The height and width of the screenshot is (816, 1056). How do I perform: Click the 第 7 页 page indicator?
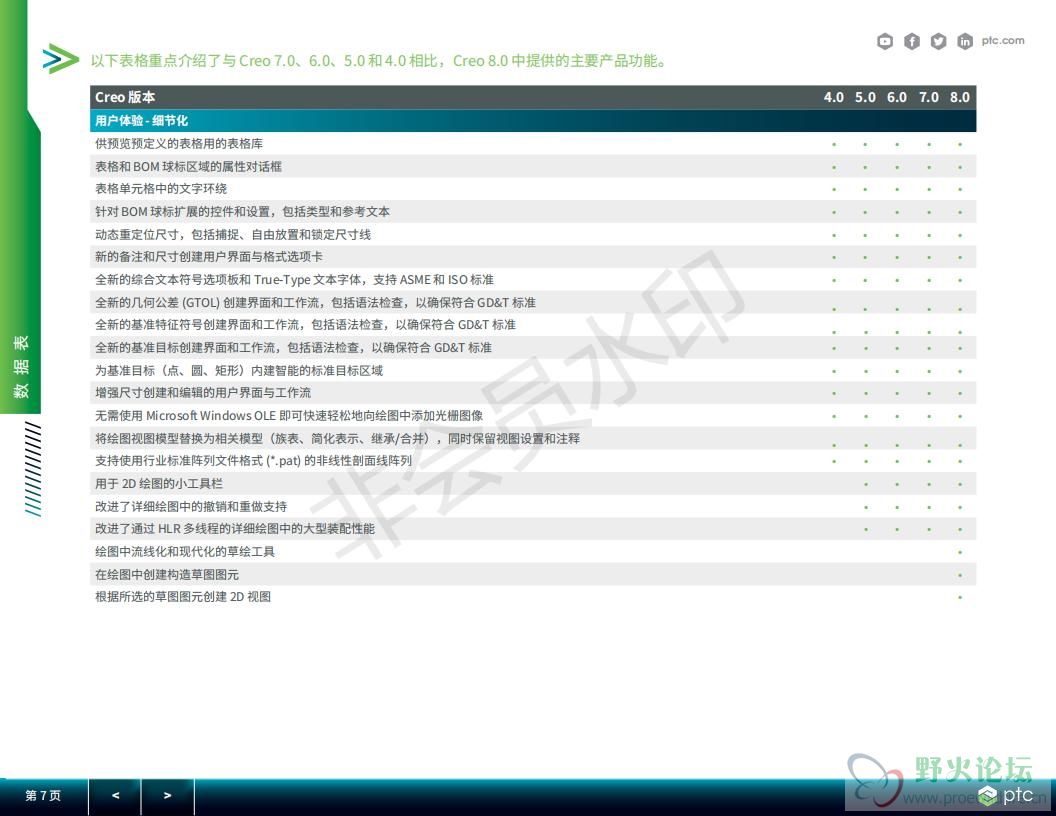coord(43,796)
